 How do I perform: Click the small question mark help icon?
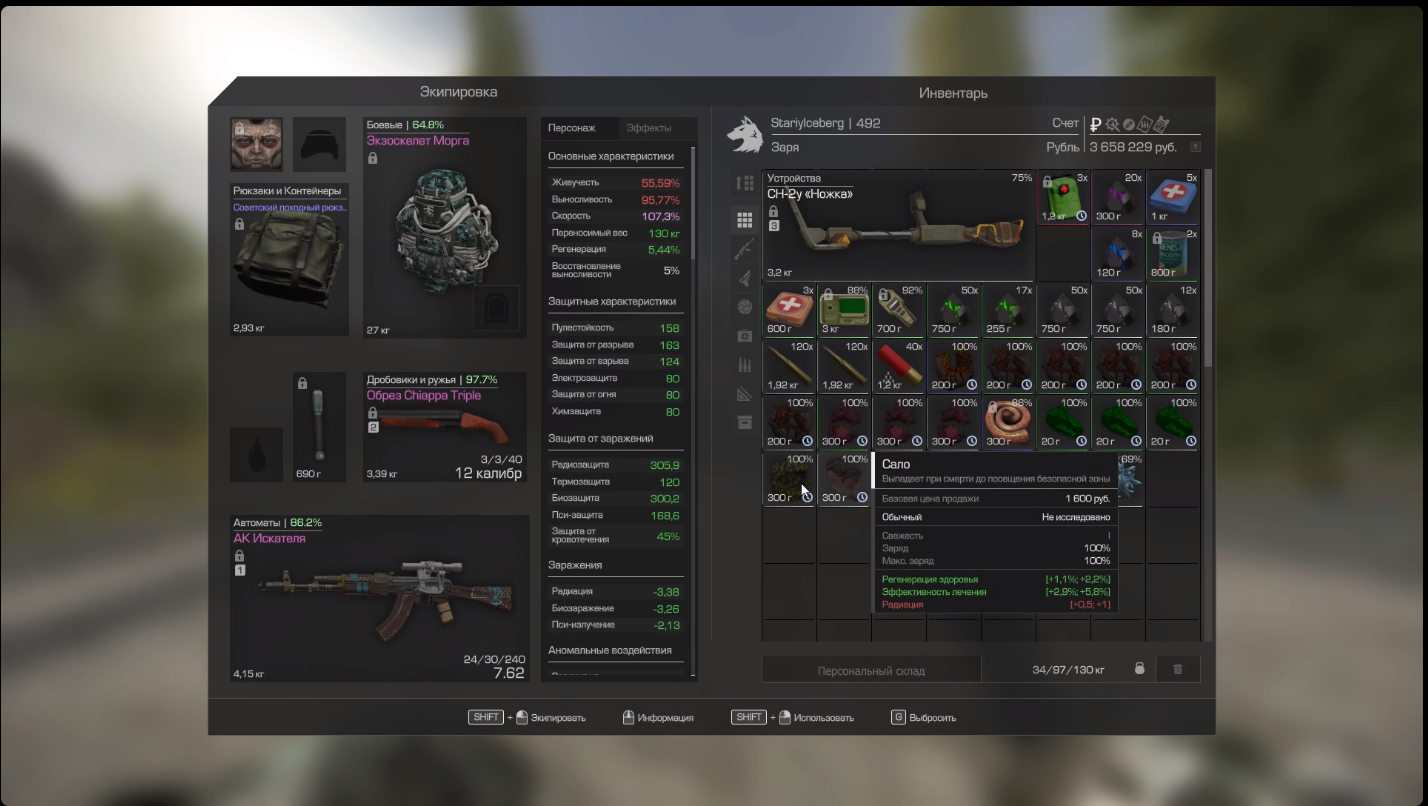pyautogui.click(x=1195, y=147)
